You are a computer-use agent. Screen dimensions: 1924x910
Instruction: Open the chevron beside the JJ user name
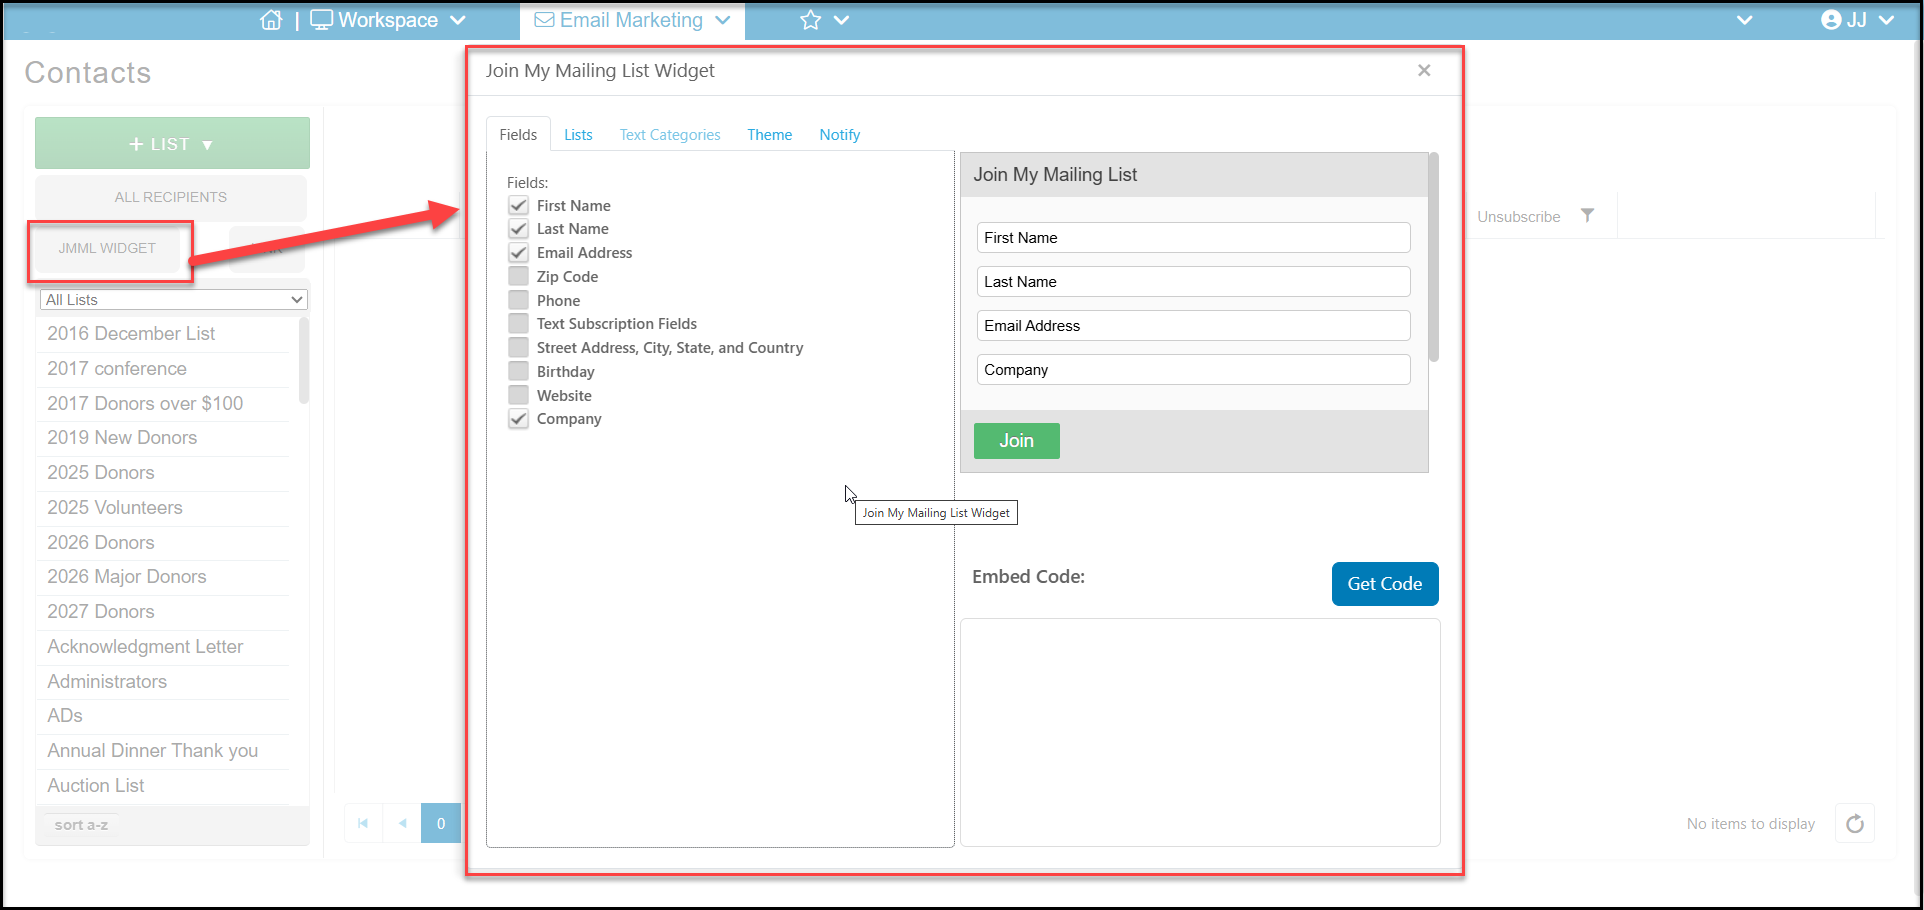[1886, 20]
